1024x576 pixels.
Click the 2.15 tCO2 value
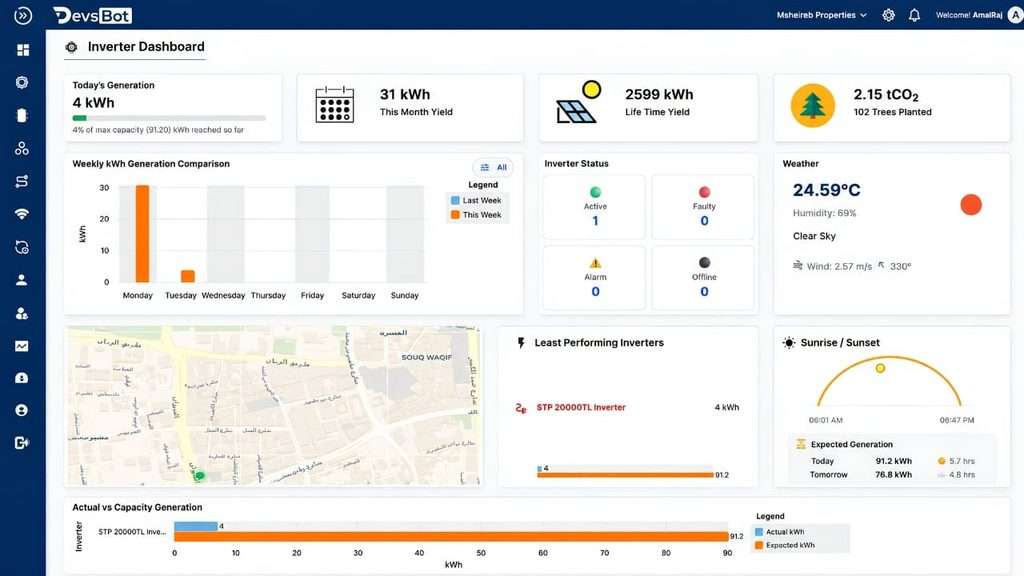tap(886, 95)
